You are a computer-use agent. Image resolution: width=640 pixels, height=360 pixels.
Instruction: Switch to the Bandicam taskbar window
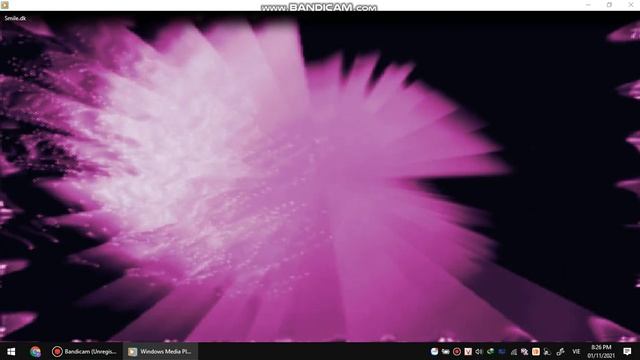coord(85,351)
